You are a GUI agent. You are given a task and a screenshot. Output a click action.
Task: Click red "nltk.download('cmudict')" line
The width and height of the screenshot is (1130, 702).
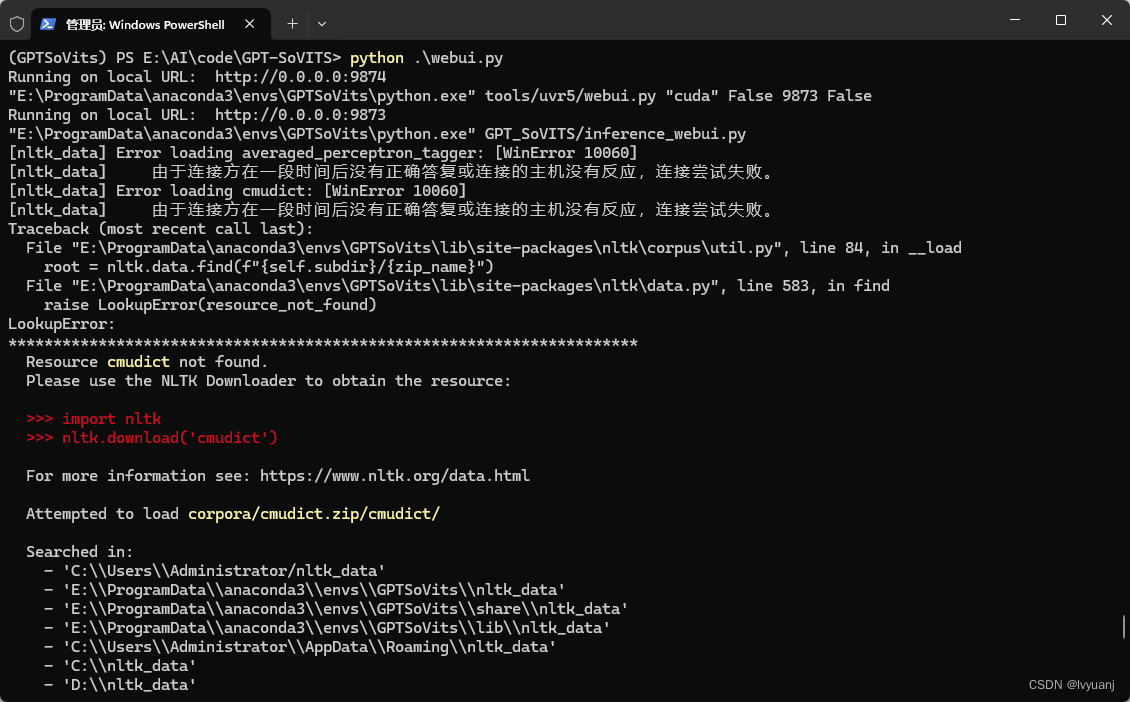[x=169, y=438]
